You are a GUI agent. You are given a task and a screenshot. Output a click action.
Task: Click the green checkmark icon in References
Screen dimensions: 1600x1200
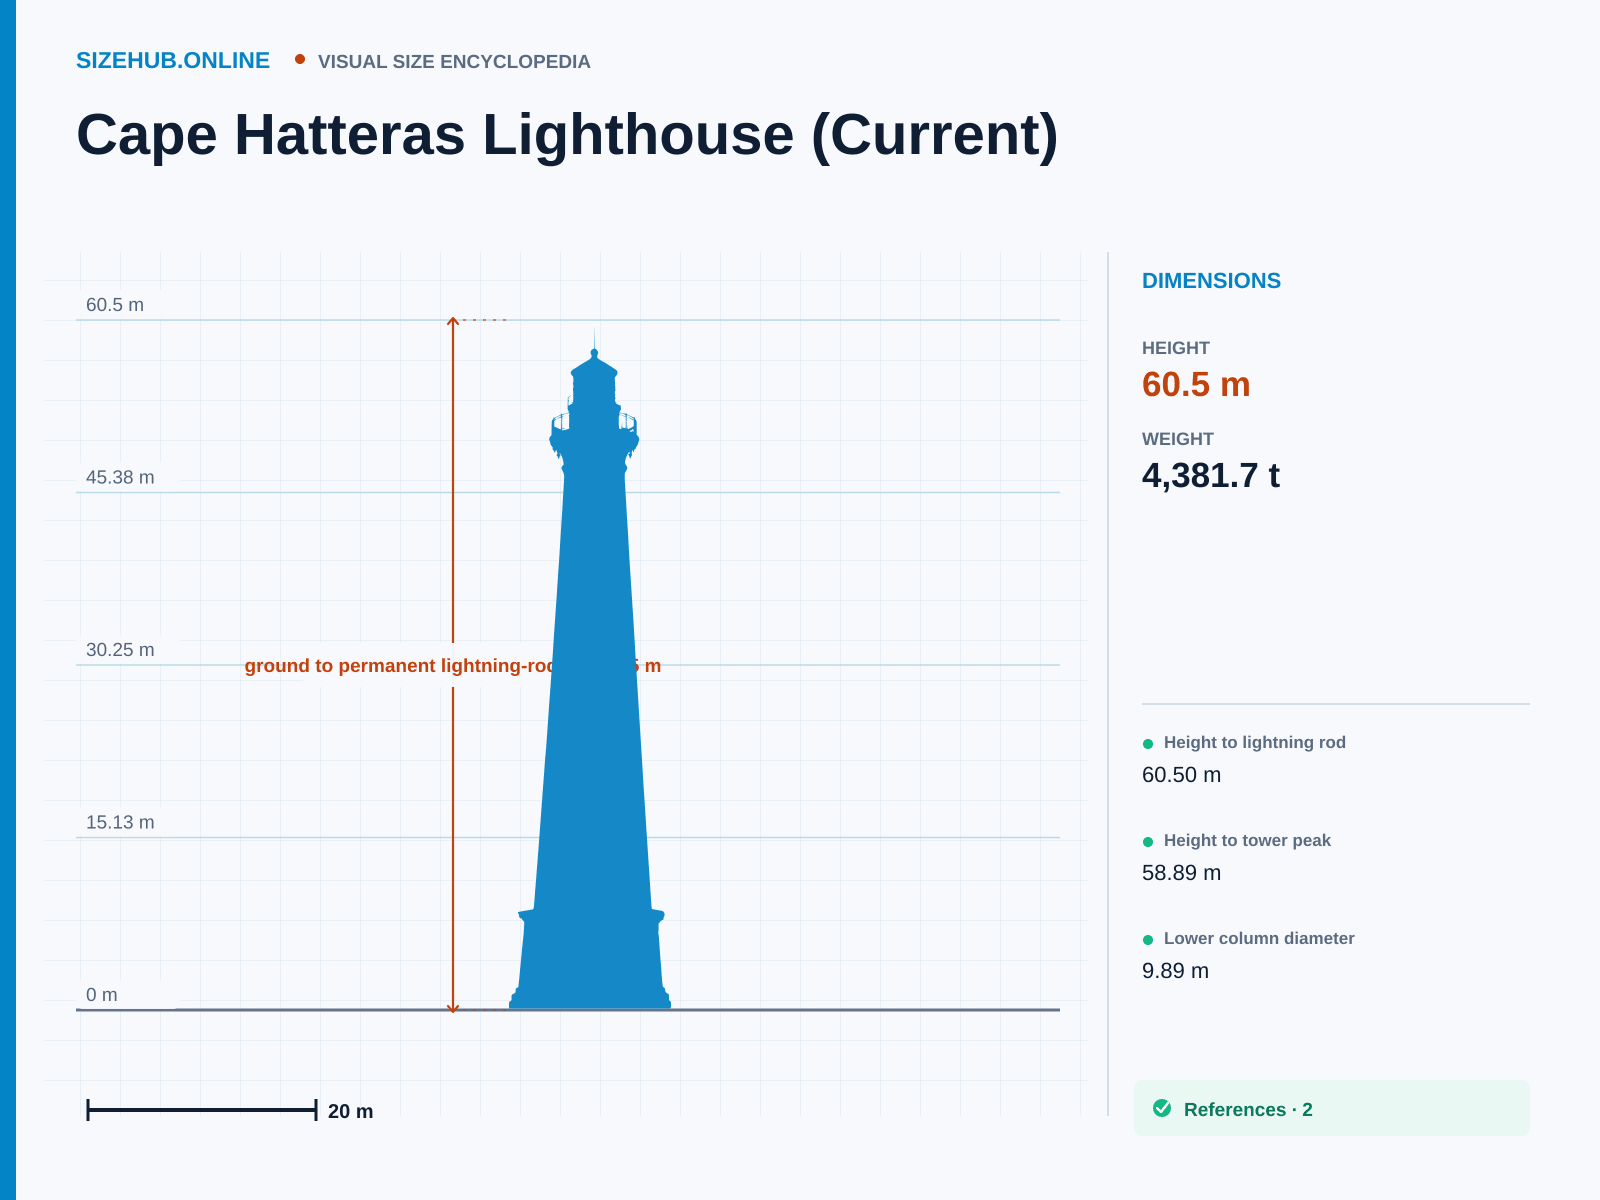pos(1162,1108)
